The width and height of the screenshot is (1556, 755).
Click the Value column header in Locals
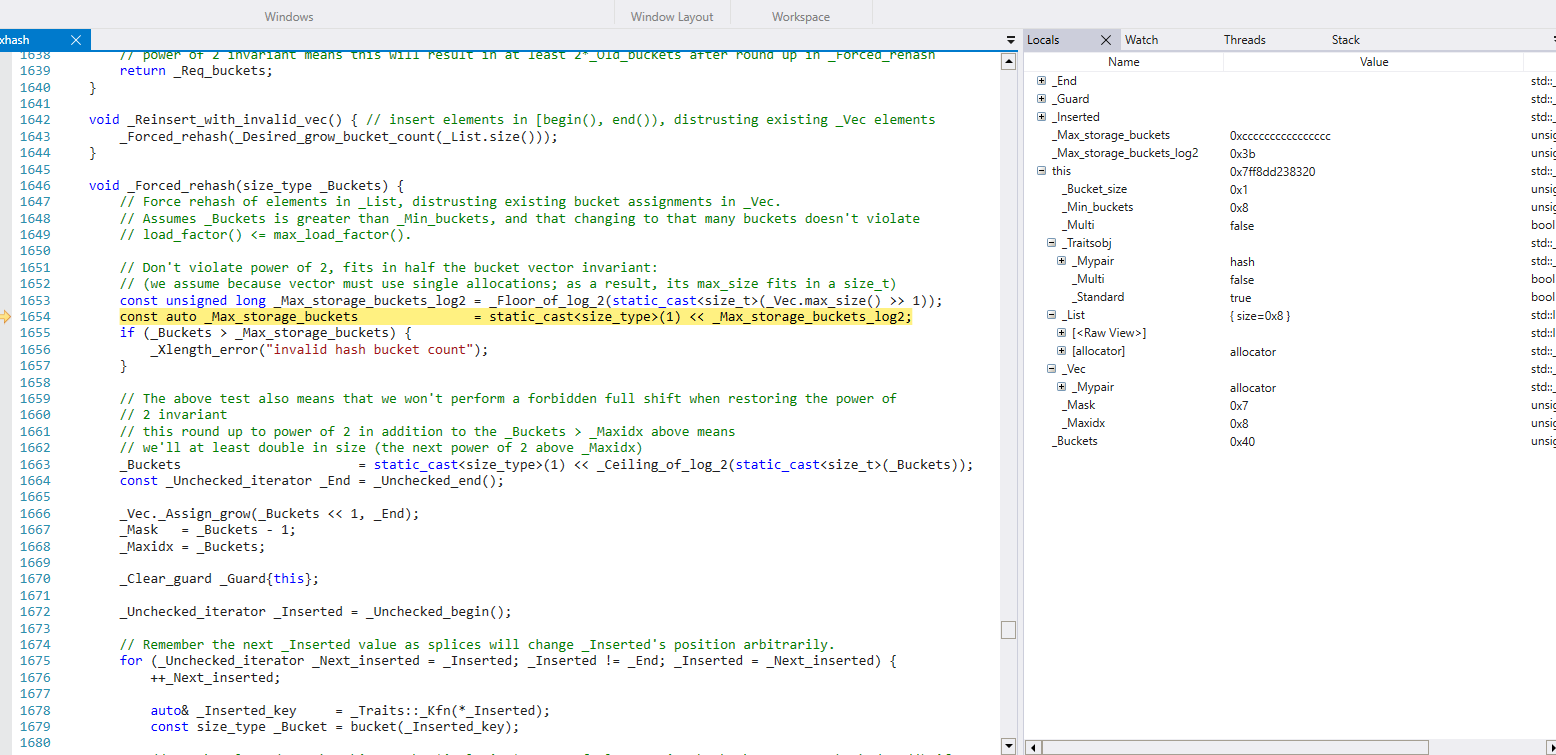point(1374,61)
